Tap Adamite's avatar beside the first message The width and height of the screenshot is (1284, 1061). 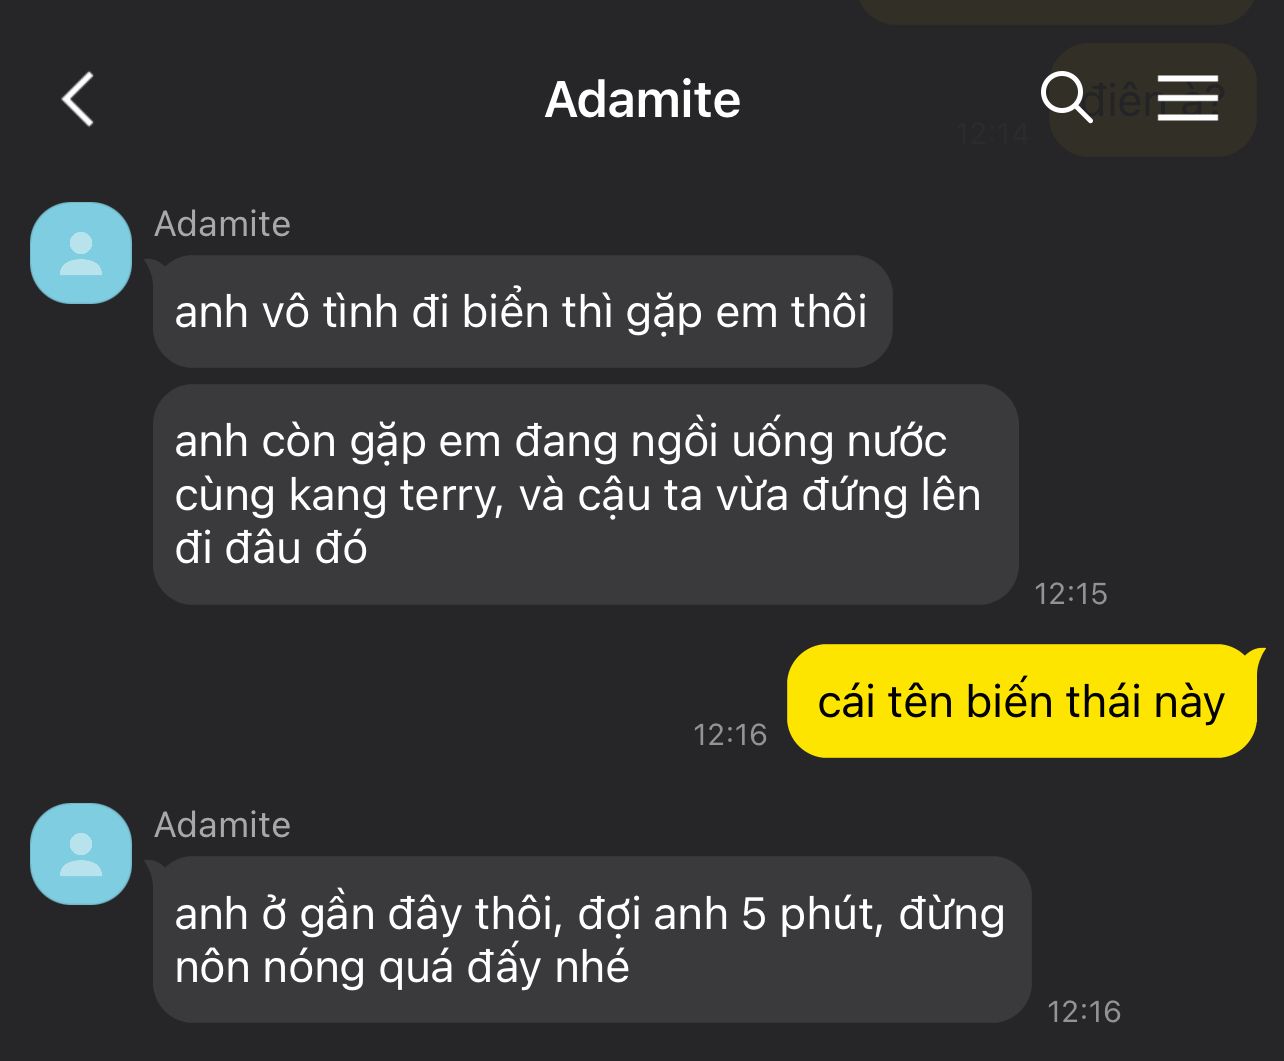(x=81, y=253)
